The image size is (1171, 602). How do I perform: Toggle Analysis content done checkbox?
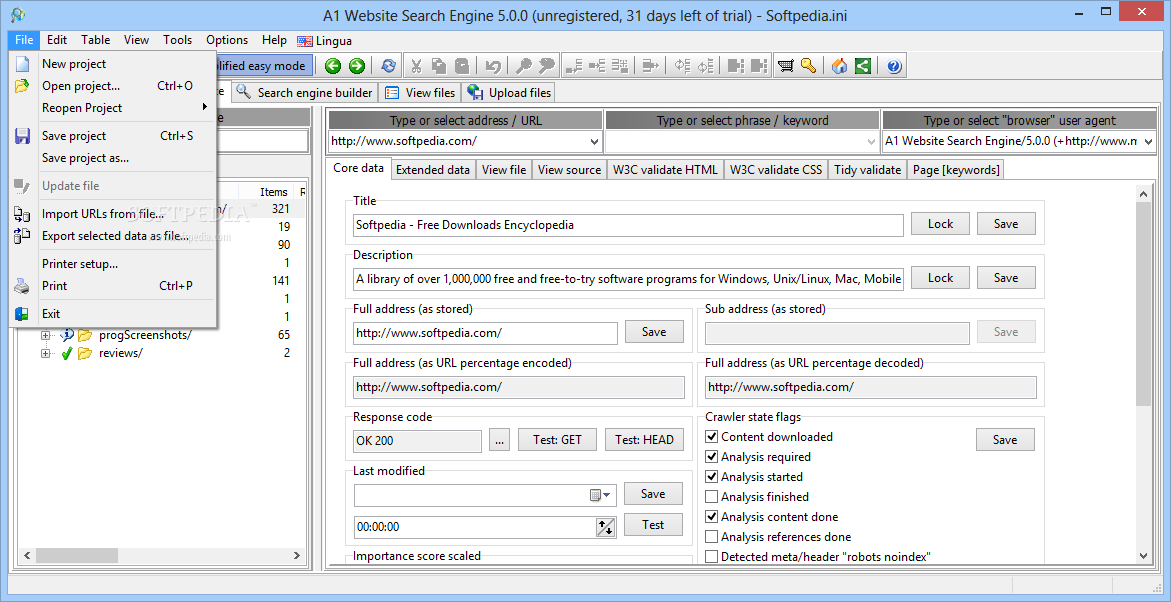pos(712,517)
